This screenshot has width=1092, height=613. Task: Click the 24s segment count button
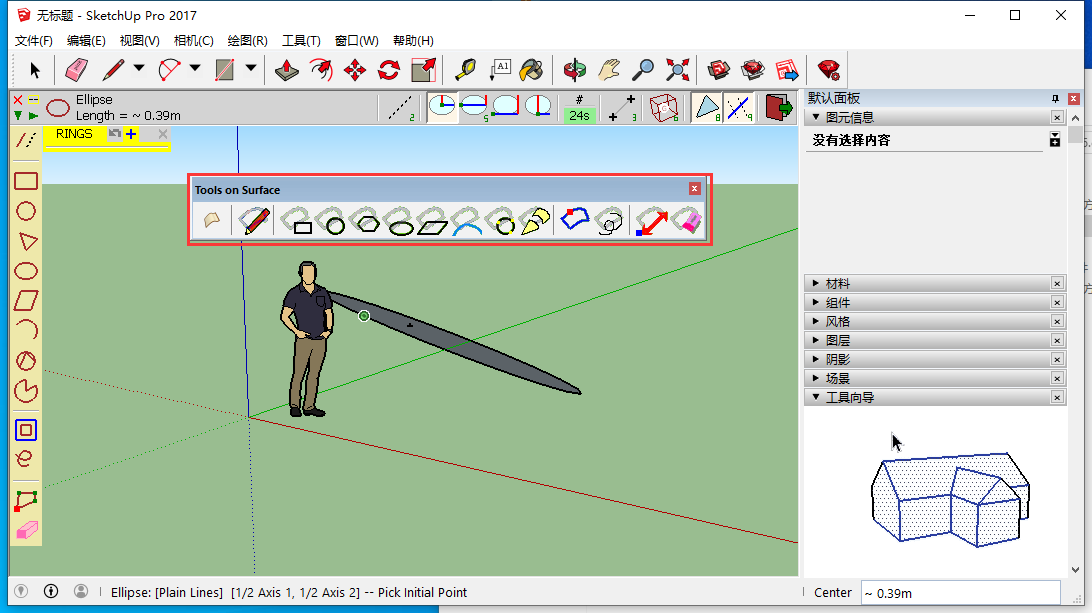(579, 114)
